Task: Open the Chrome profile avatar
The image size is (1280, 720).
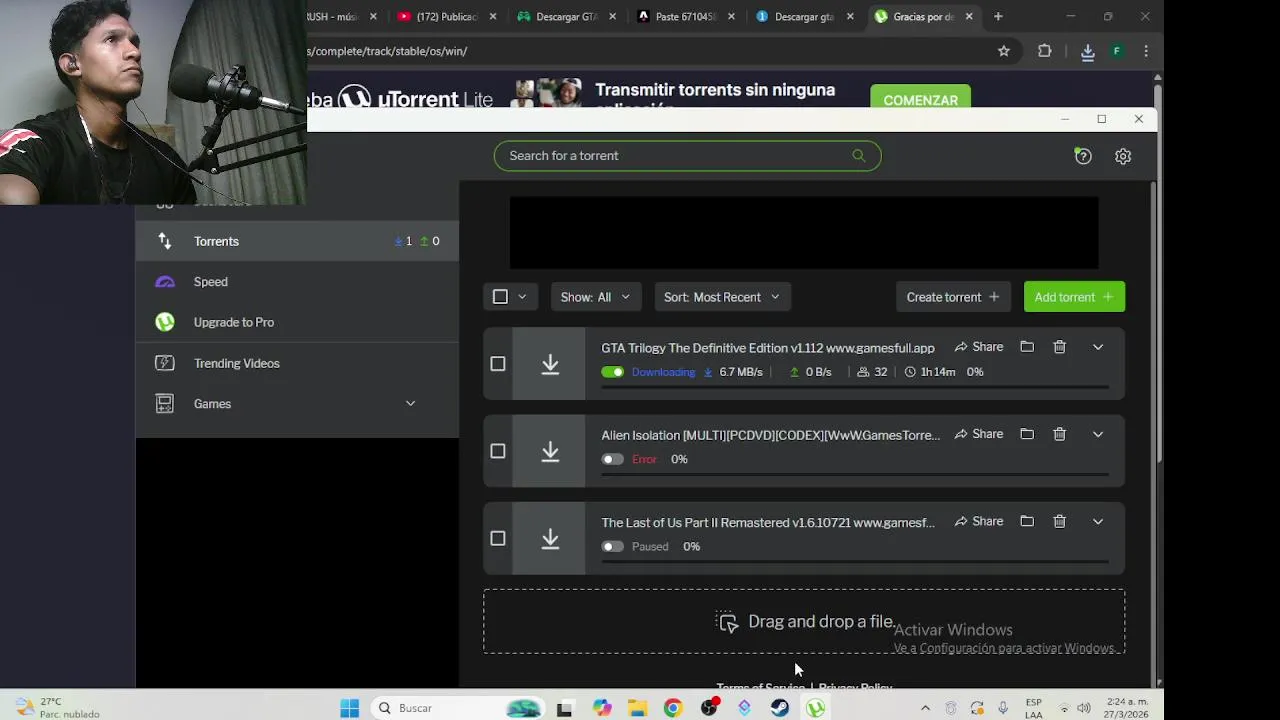Action: point(1117,51)
